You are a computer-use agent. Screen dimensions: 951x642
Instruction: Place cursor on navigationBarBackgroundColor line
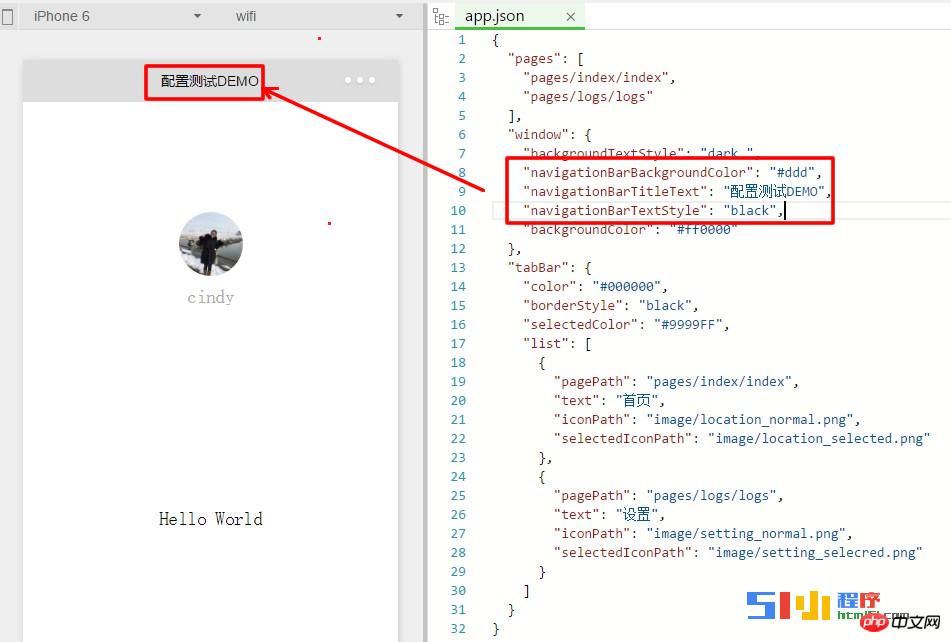pos(640,172)
